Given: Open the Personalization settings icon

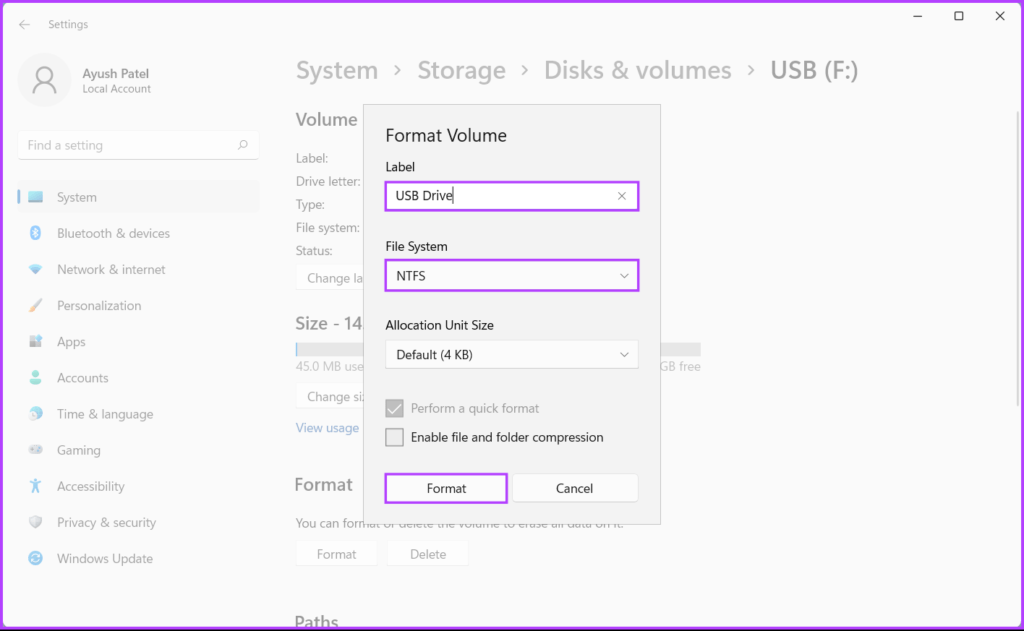Looking at the screenshot, I should [x=33, y=305].
